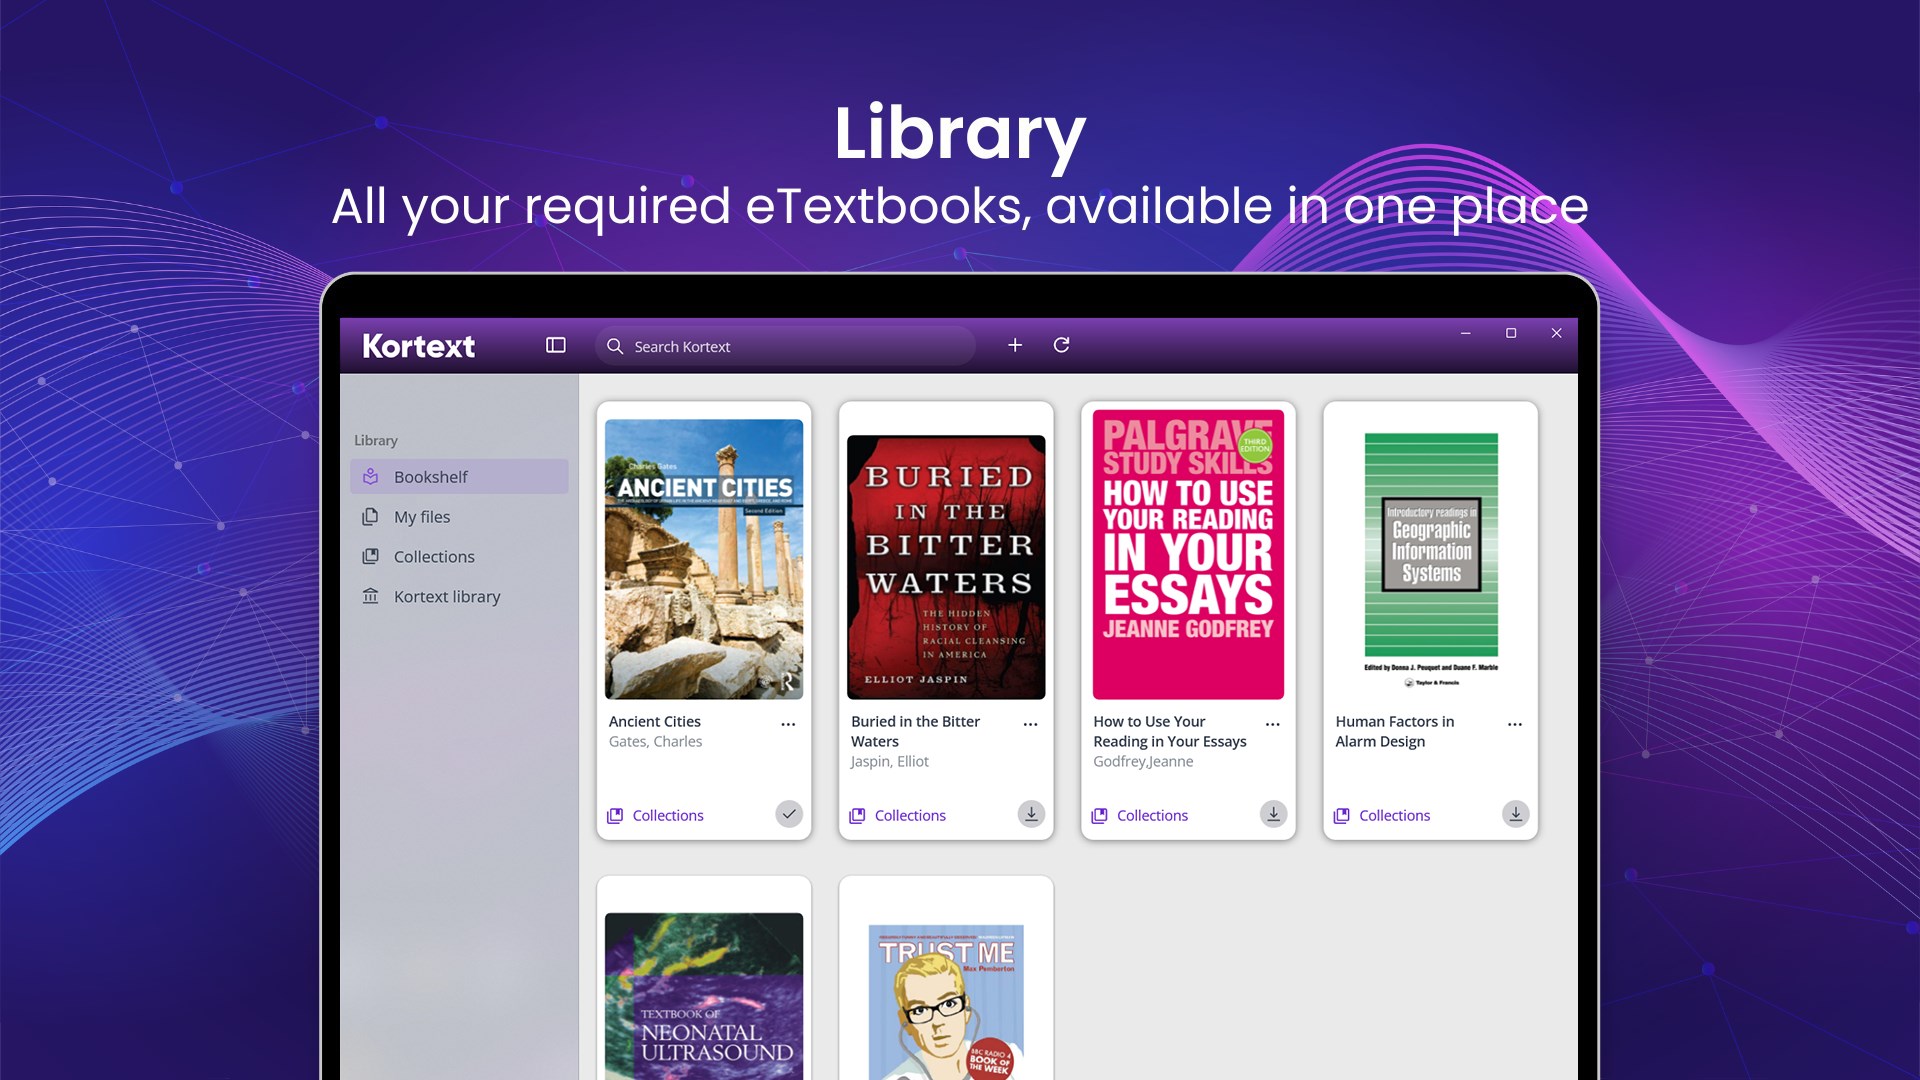
Task: Expand the How to Use Your Reading options menu
Action: [1272, 723]
